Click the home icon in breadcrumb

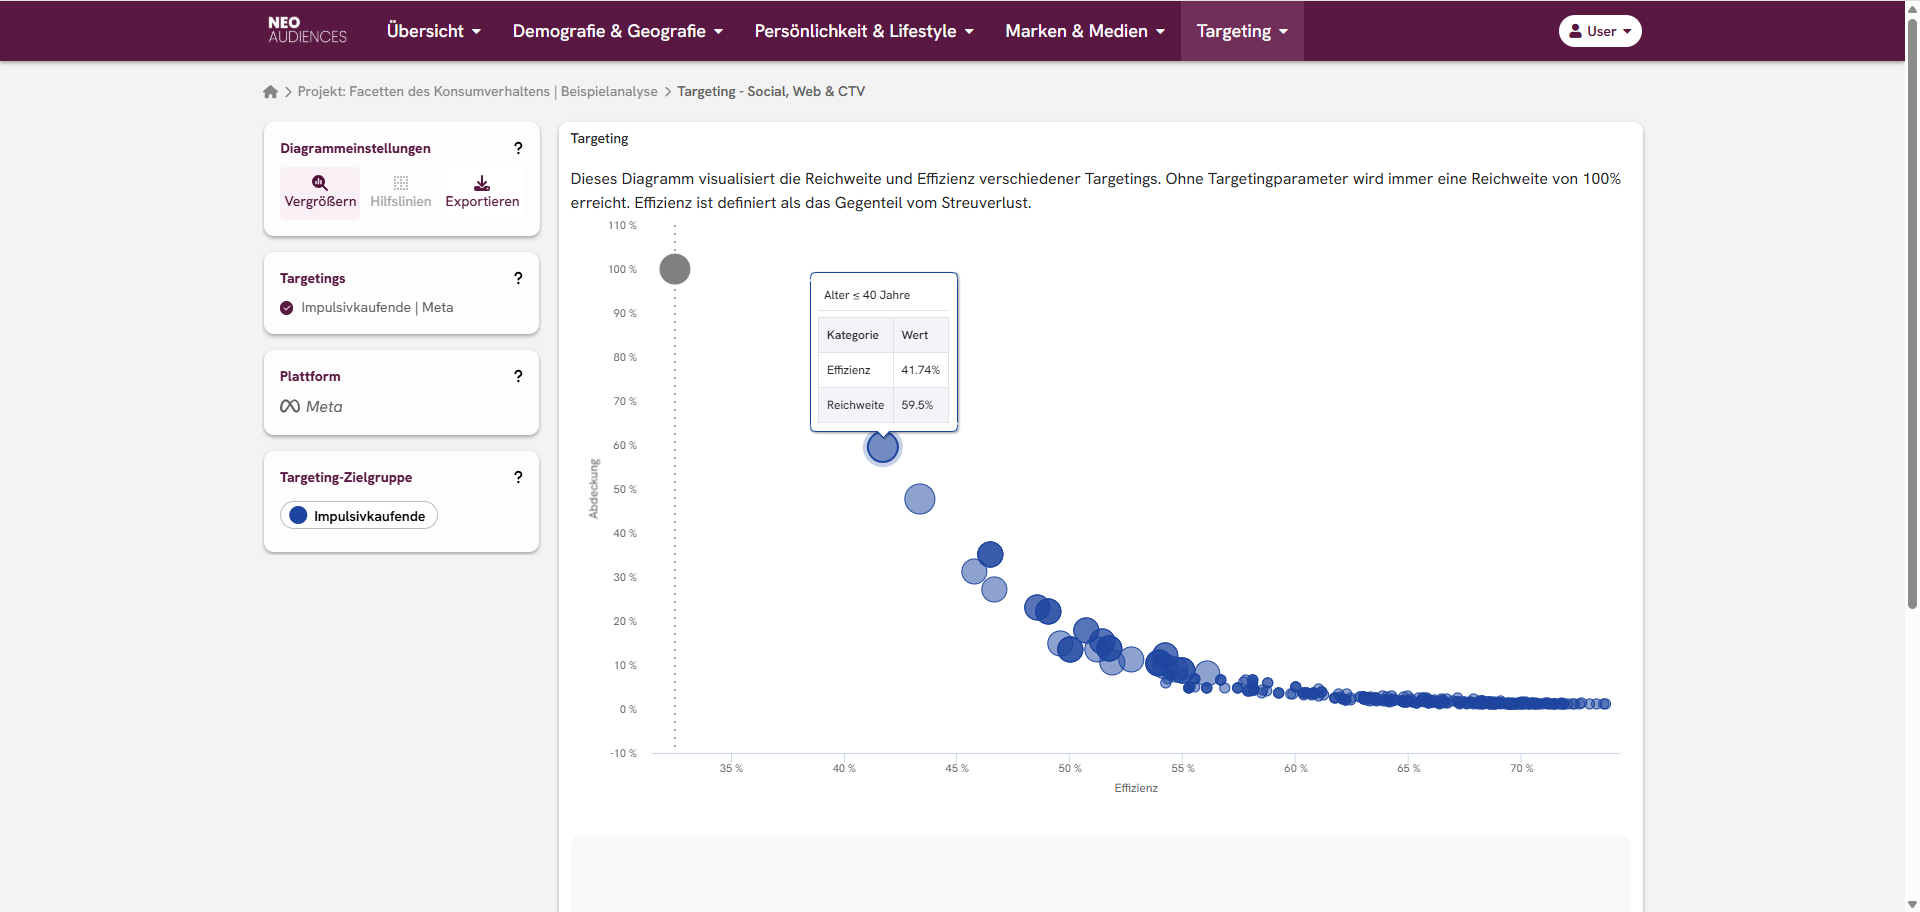point(270,92)
